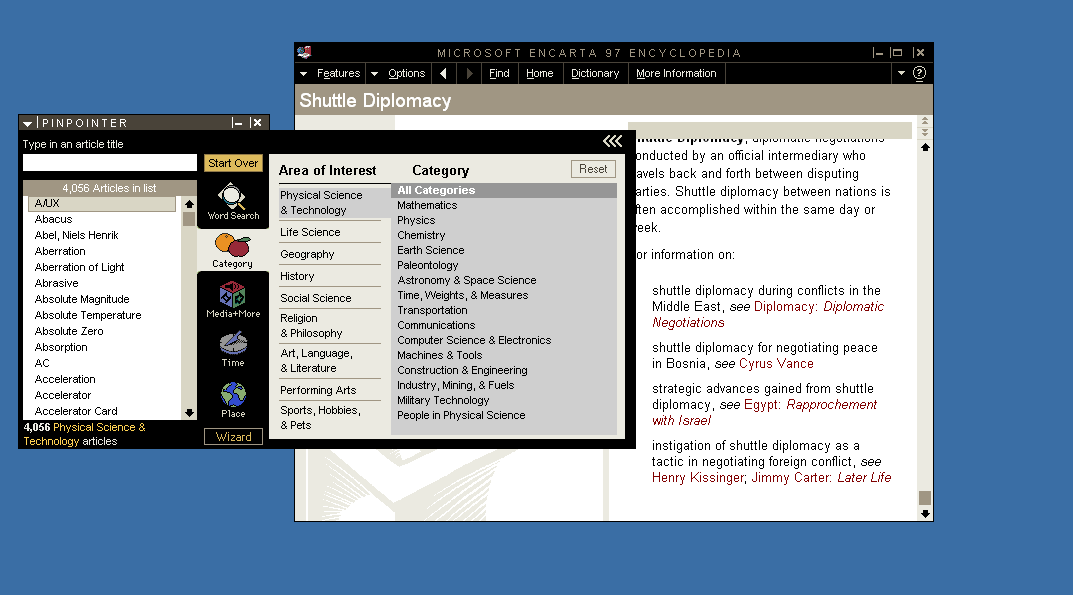
Task: Choose the Chemistry category
Action: 421,236
